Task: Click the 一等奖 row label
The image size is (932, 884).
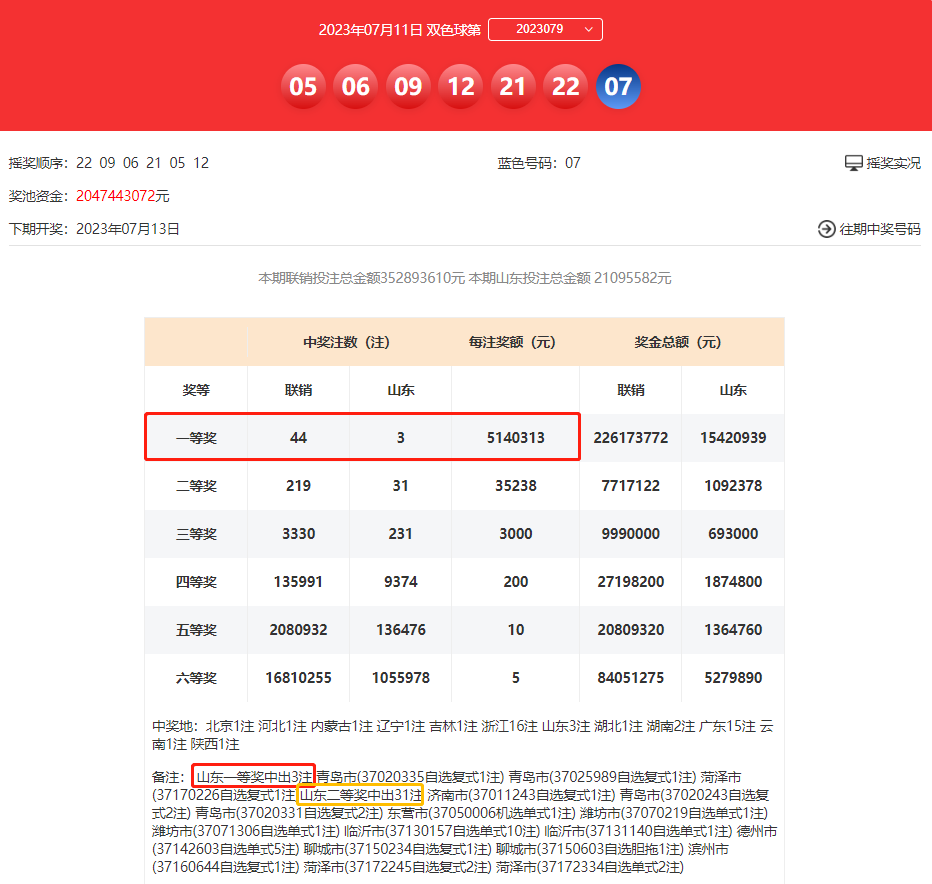Action: tap(196, 438)
